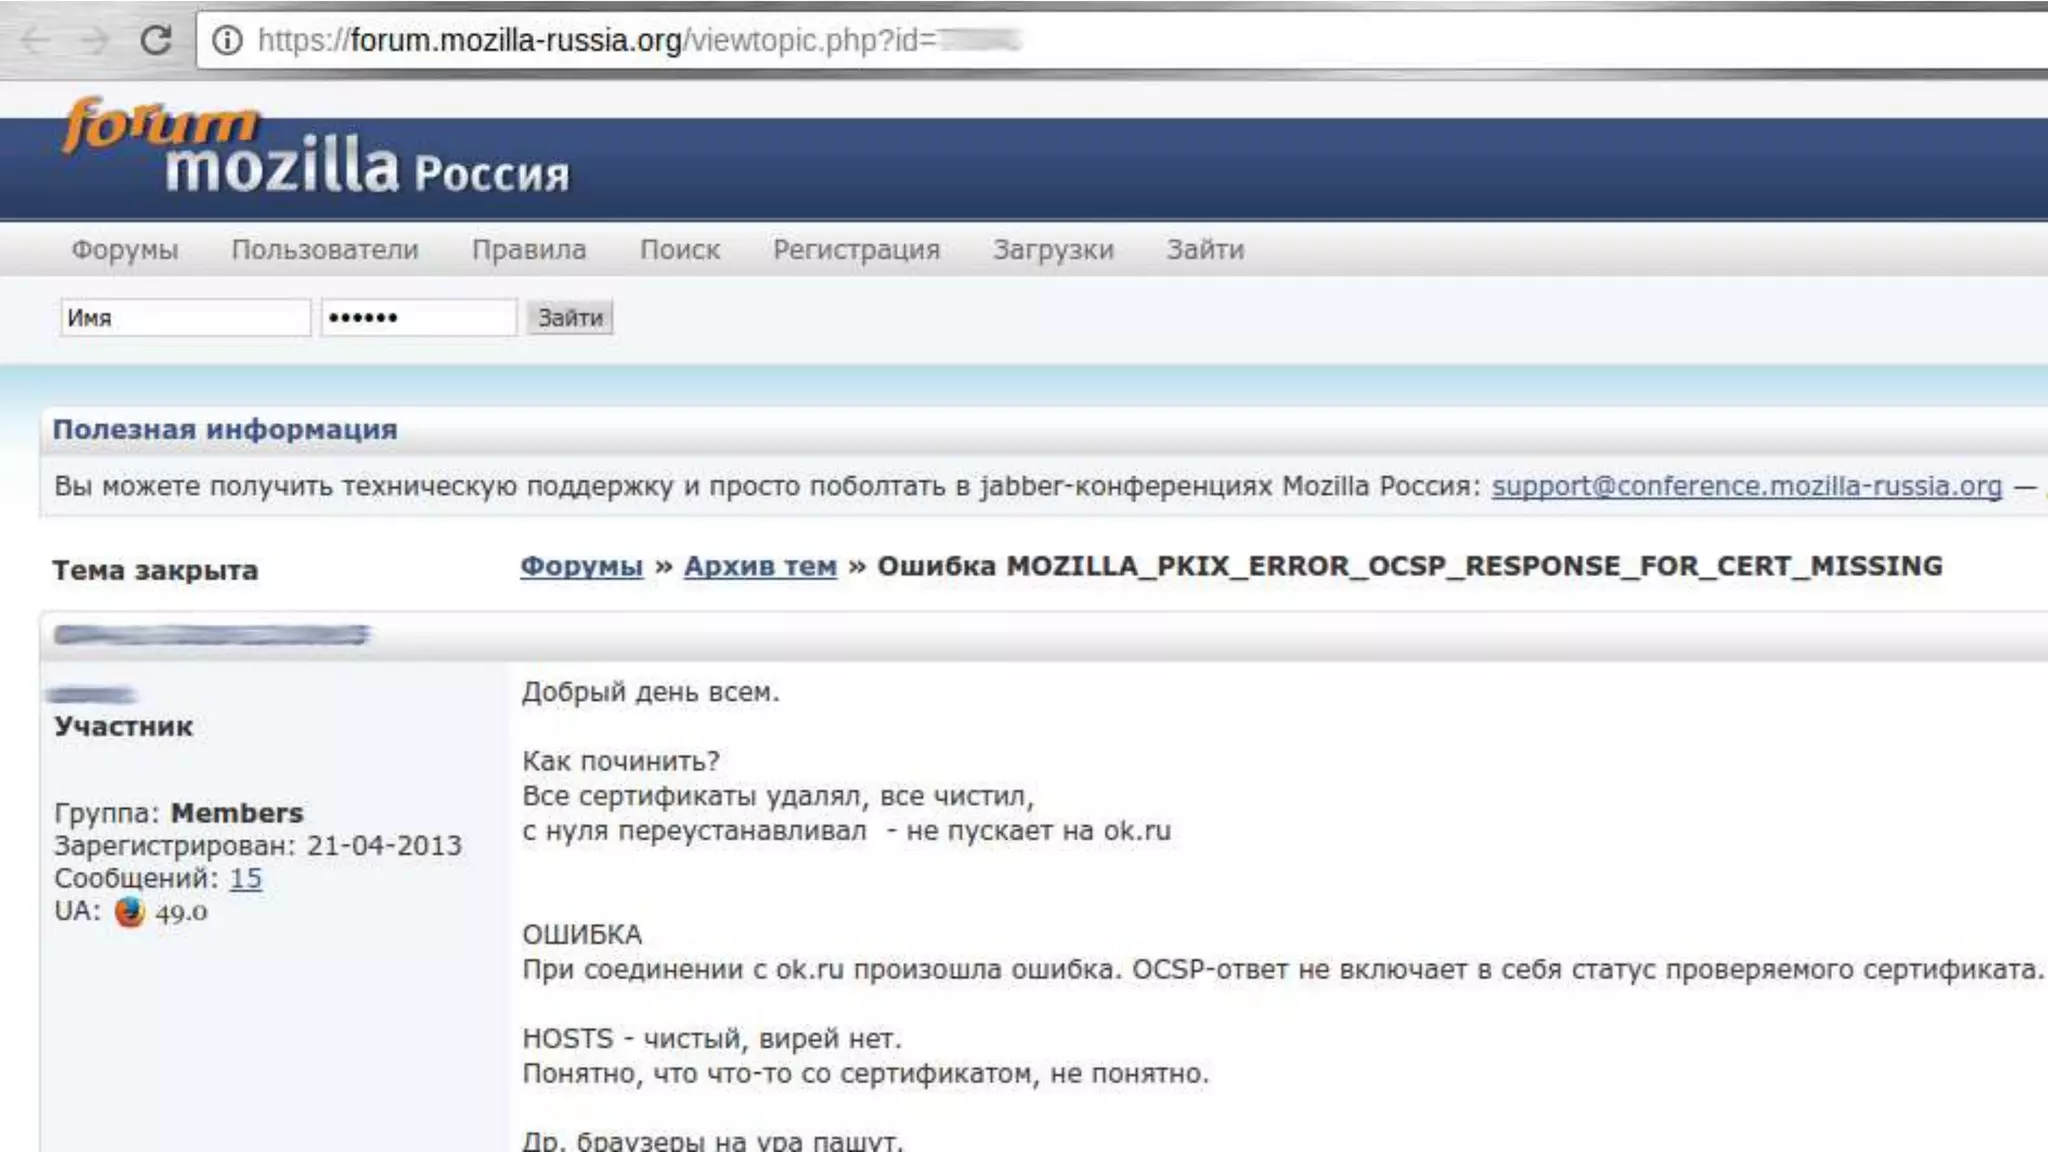Follow the Архив тем breadcrumb link
This screenshot has width=2048, height=1152.
click(x=760, y=566)
